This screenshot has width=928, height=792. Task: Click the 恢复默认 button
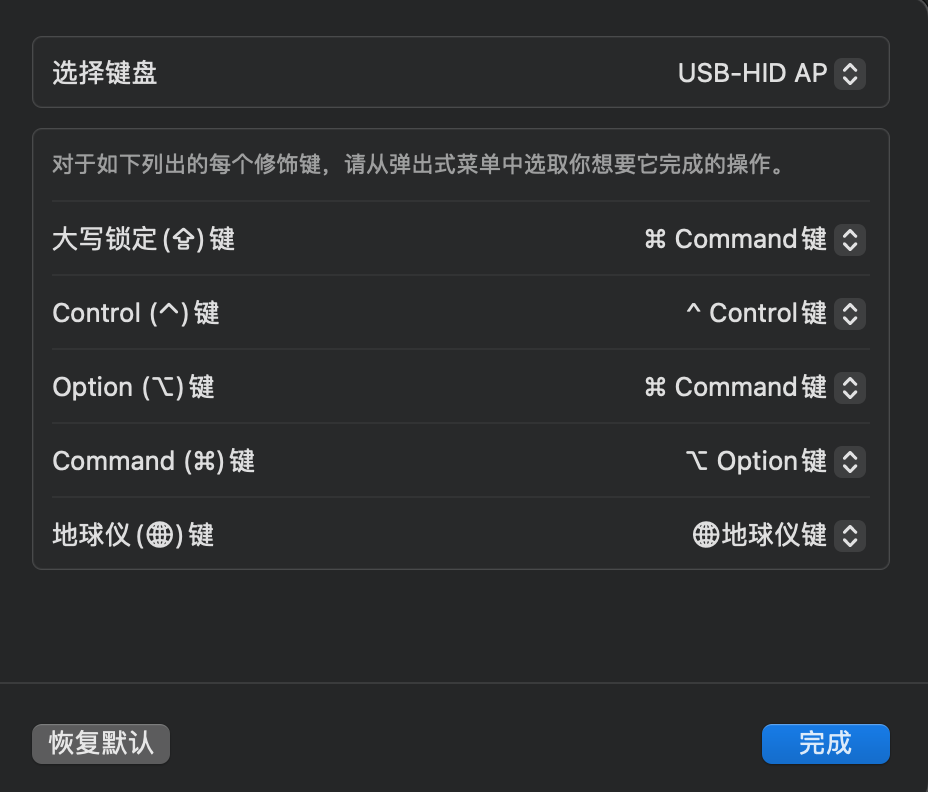(100, 743)
